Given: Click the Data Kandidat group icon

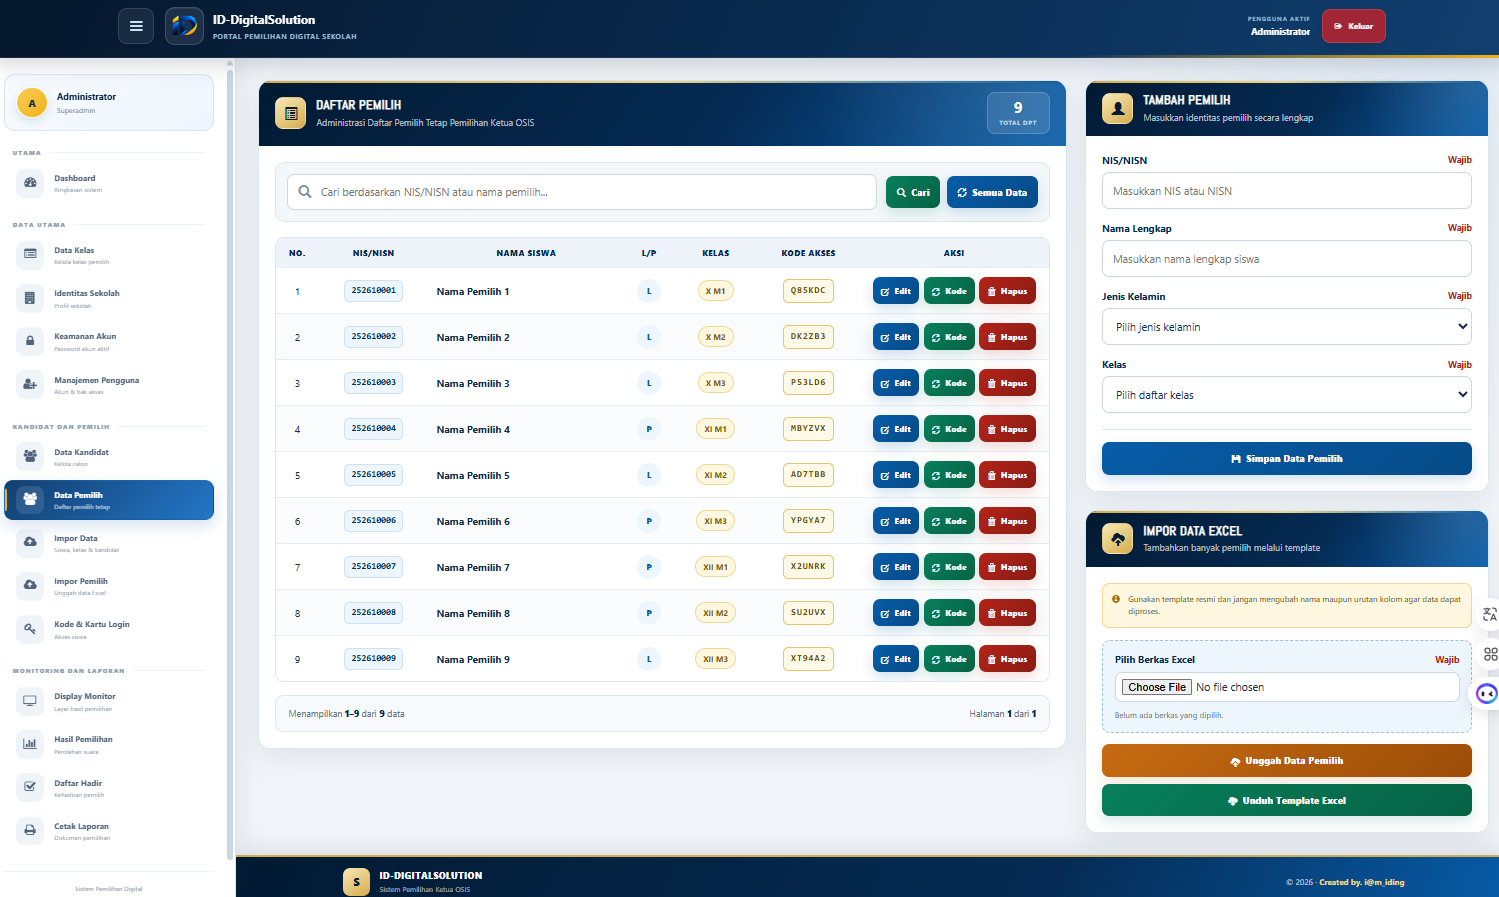Looking at the screenshot, I should point(30,456).
